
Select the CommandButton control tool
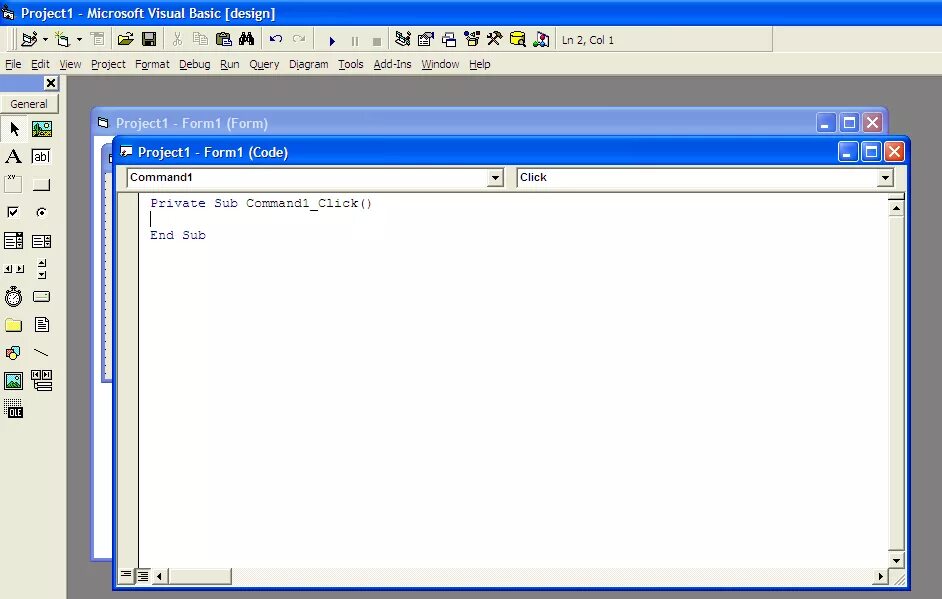pos(41,184)
